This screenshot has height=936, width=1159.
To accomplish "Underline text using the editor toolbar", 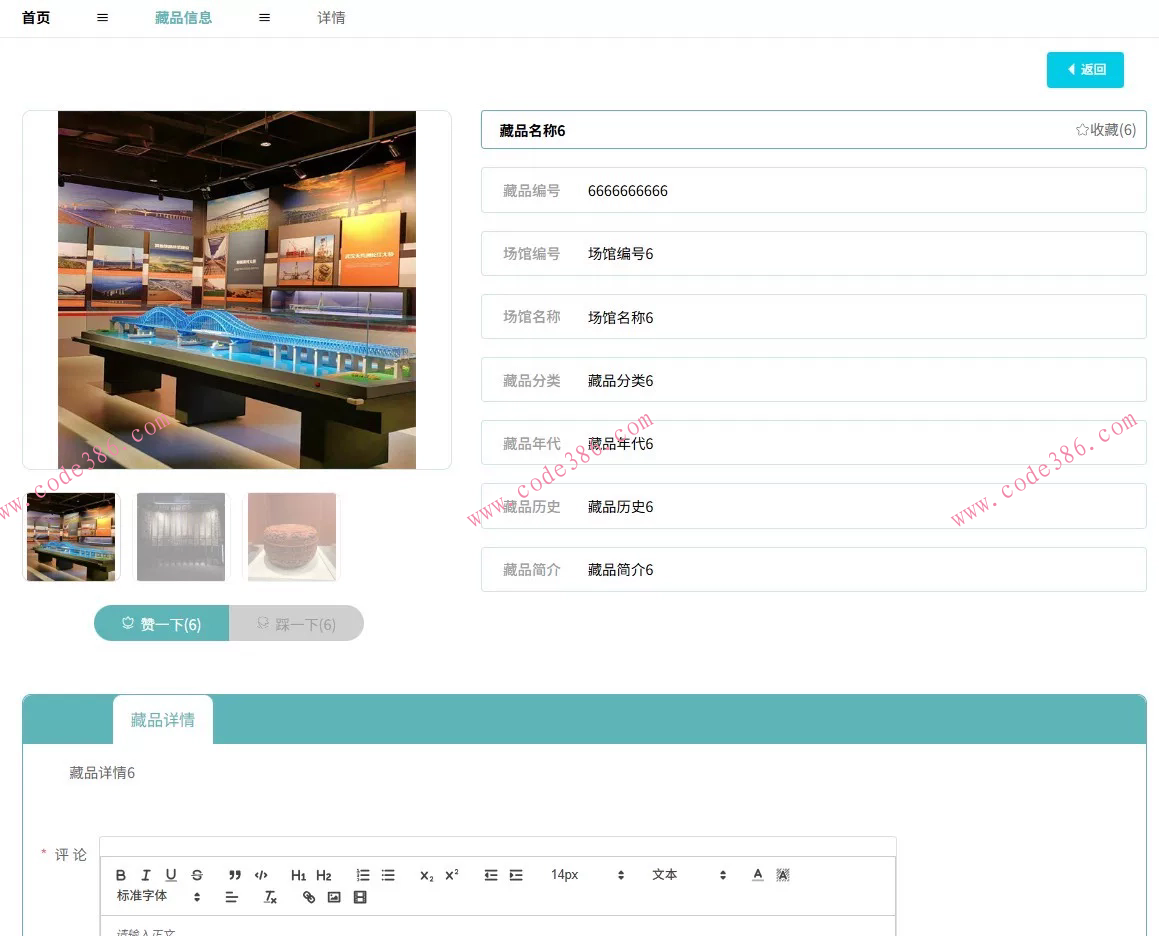I will coord(170,875).
